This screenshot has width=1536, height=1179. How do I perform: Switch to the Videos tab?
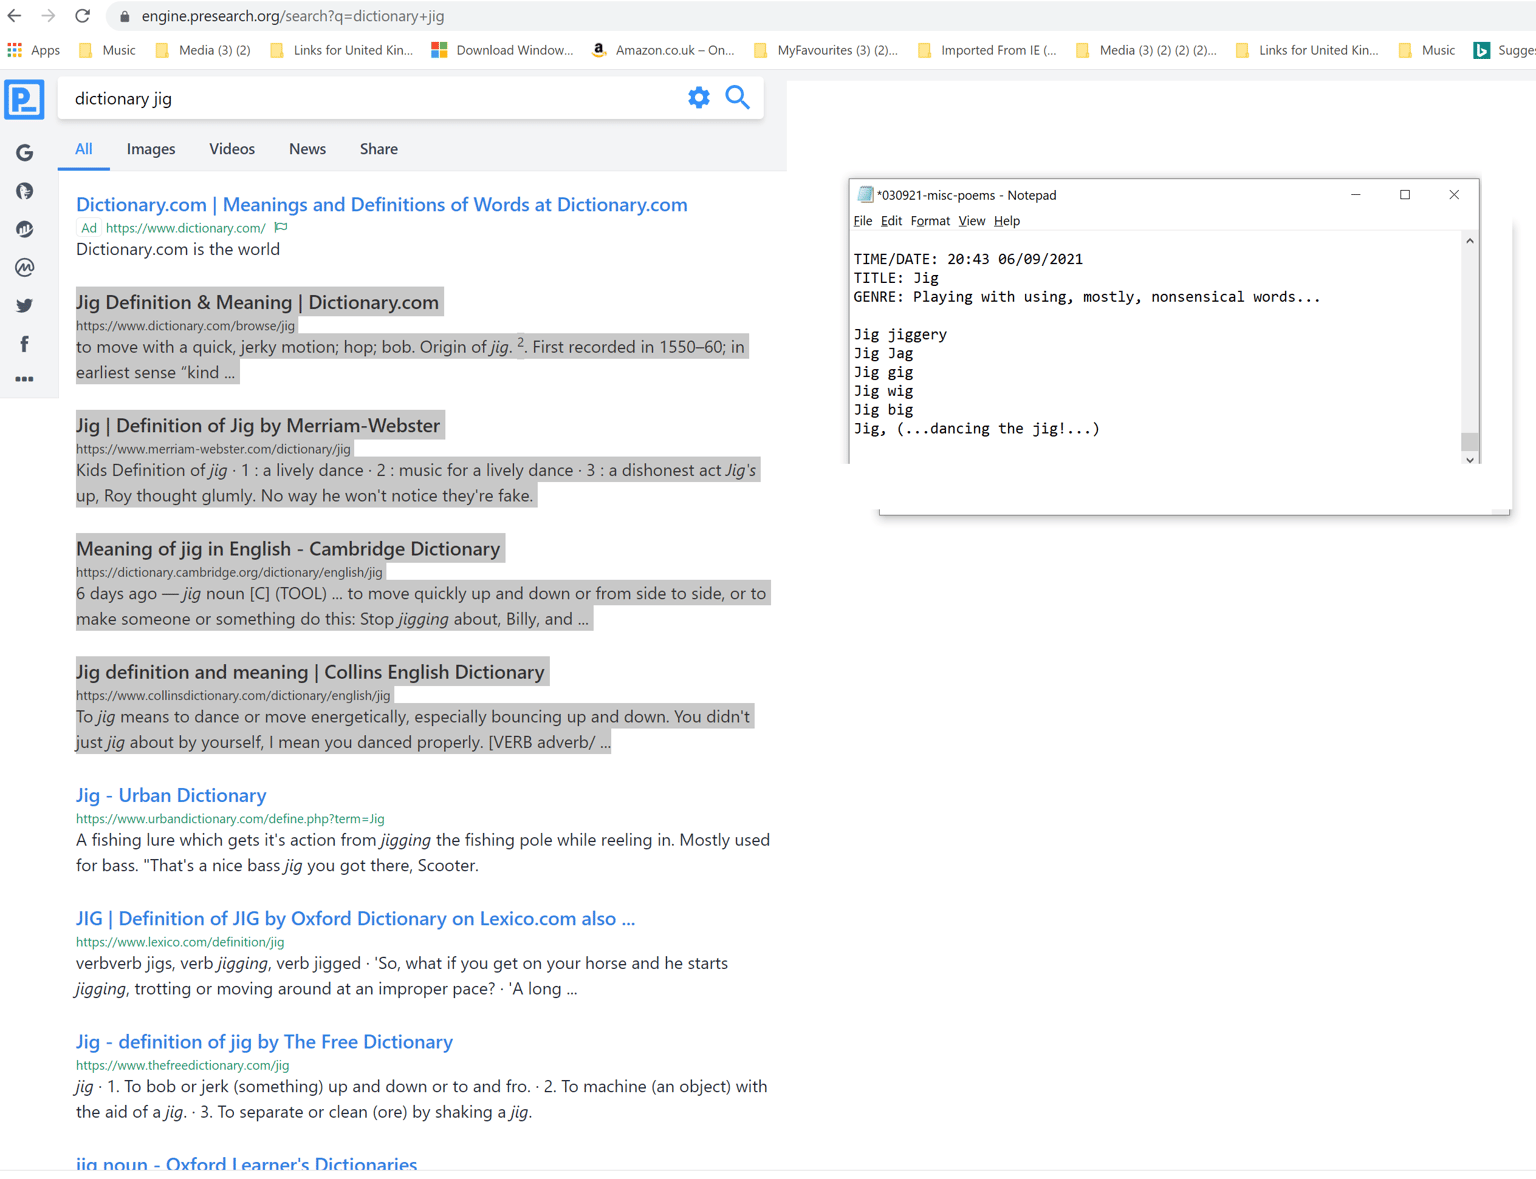coord(232,149)
